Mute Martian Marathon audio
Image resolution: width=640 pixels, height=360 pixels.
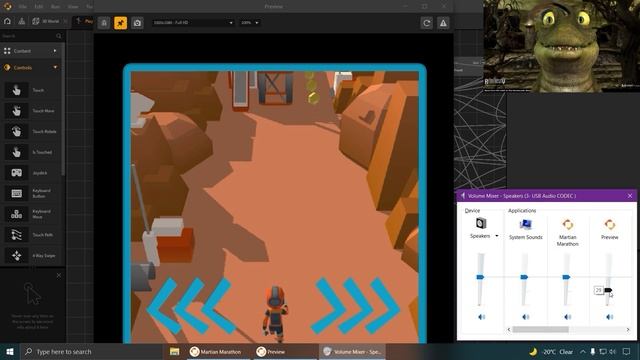pos(568,317)
